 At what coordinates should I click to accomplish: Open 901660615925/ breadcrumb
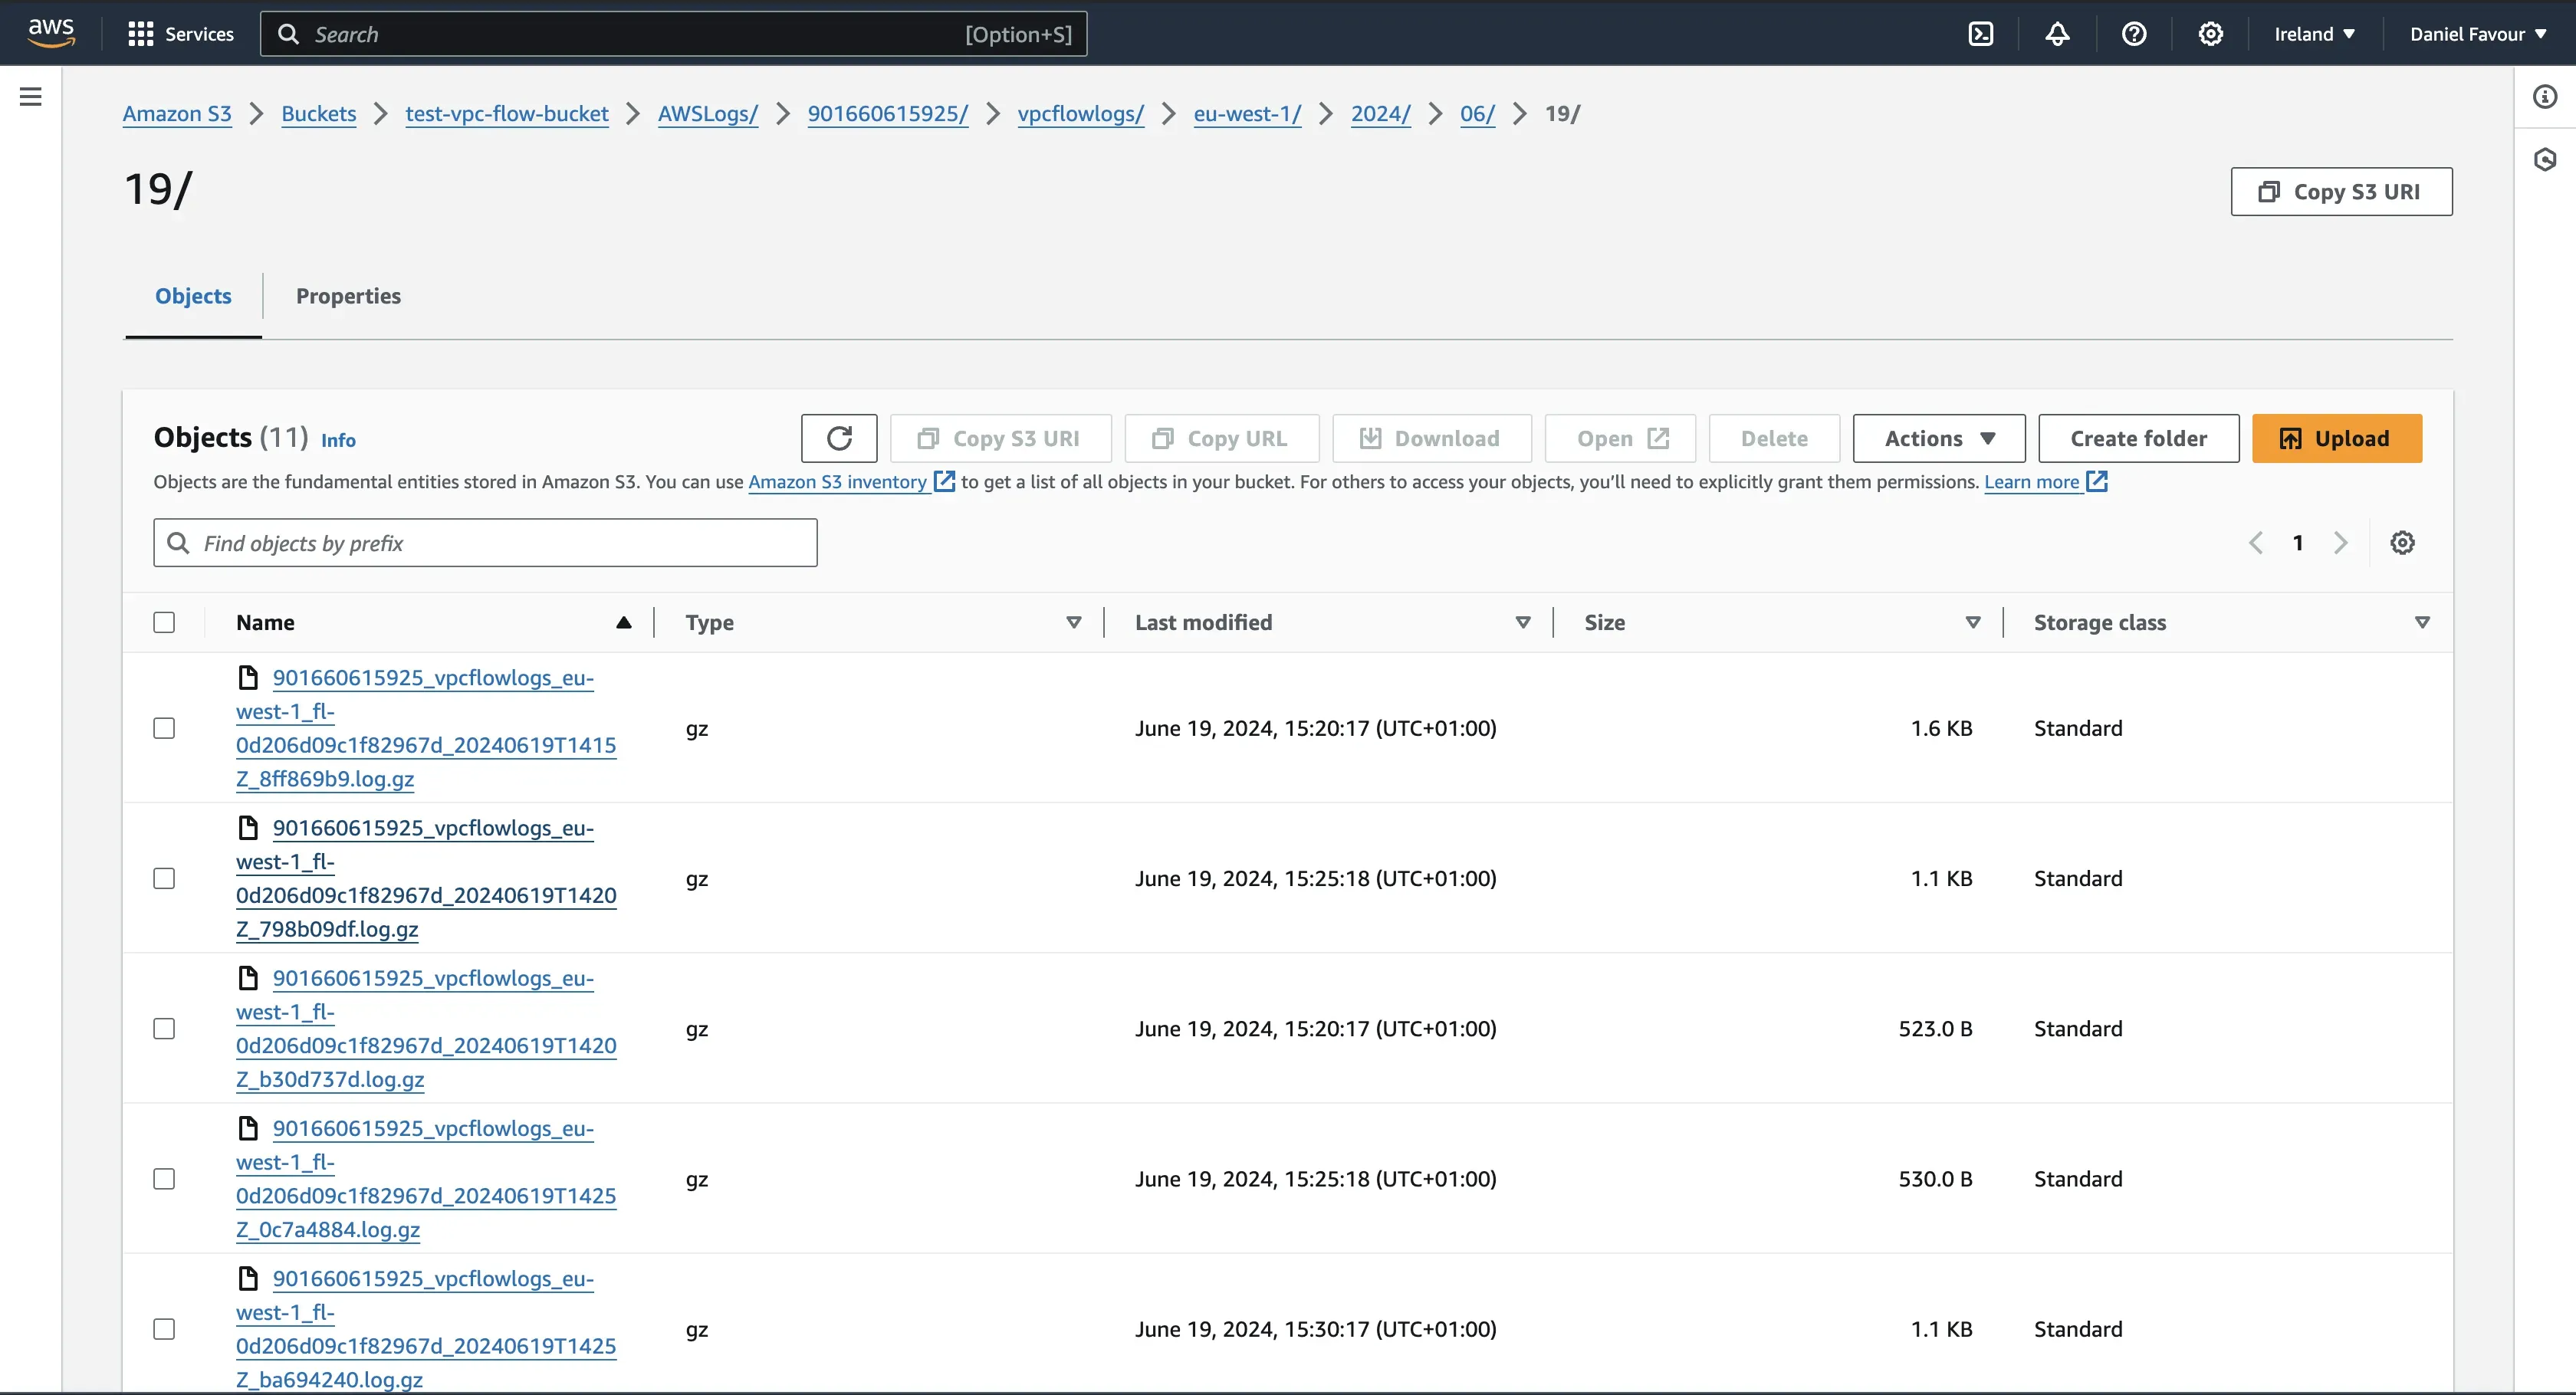(888, 113)
